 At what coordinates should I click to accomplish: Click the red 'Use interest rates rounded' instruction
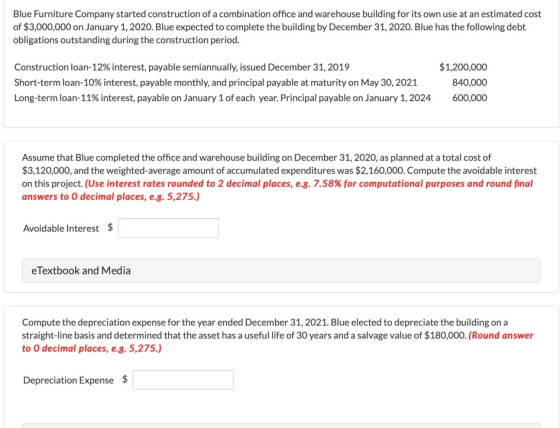[x=277, y=190]
